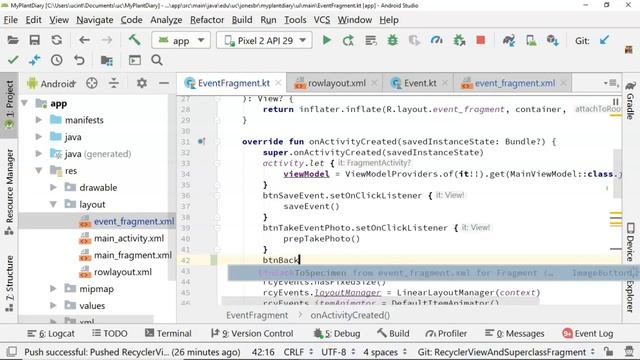Open the Event Log tool window
Viewport: 640px width, 360px height.
588,333
